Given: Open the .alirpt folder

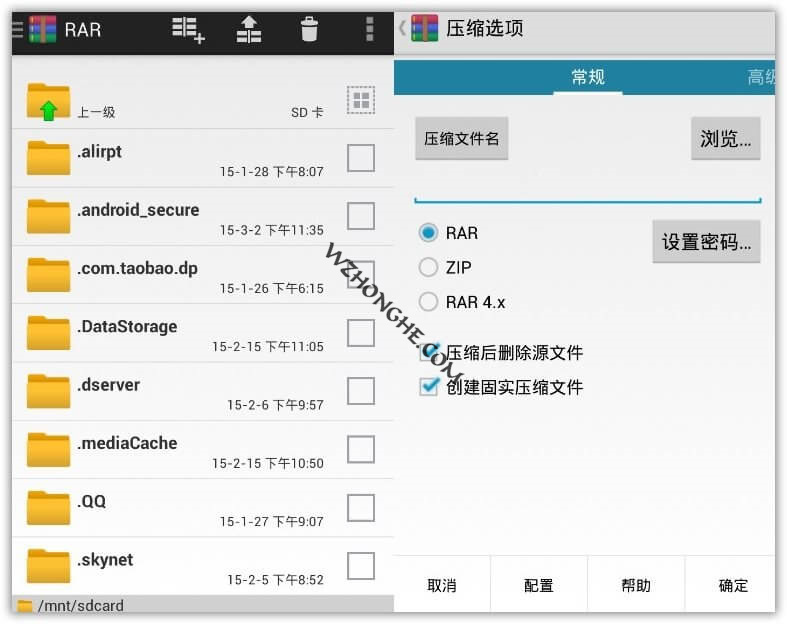Looking at the screenshot, I should tap(99, 152).
